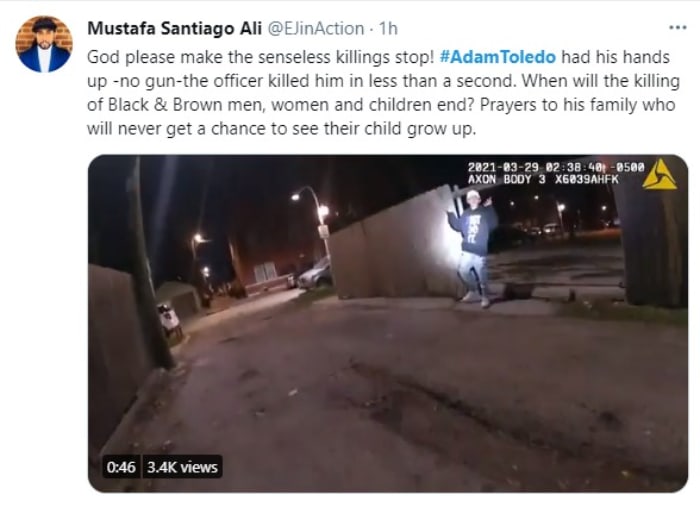Open the @EJinAction handle
Viewport: 700px width, 507px height.
point(316,28)
